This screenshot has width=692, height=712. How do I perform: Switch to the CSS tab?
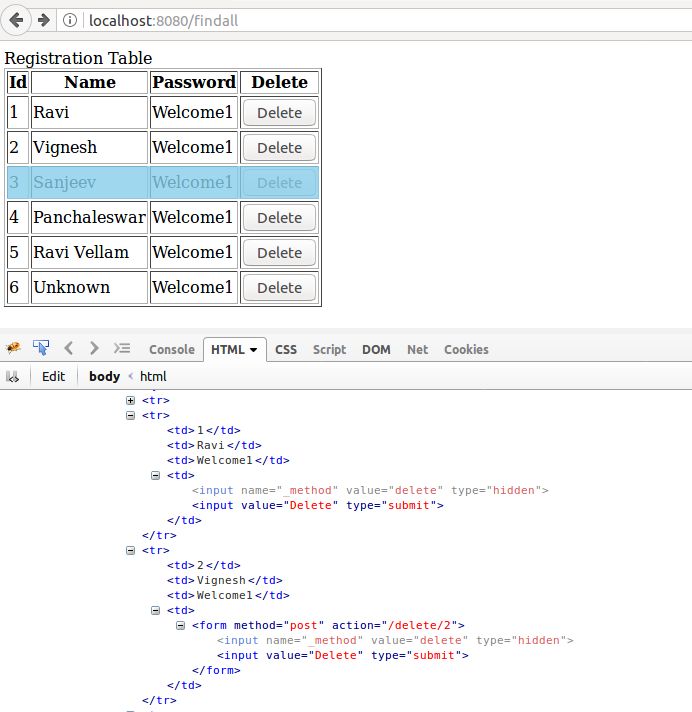286,349
